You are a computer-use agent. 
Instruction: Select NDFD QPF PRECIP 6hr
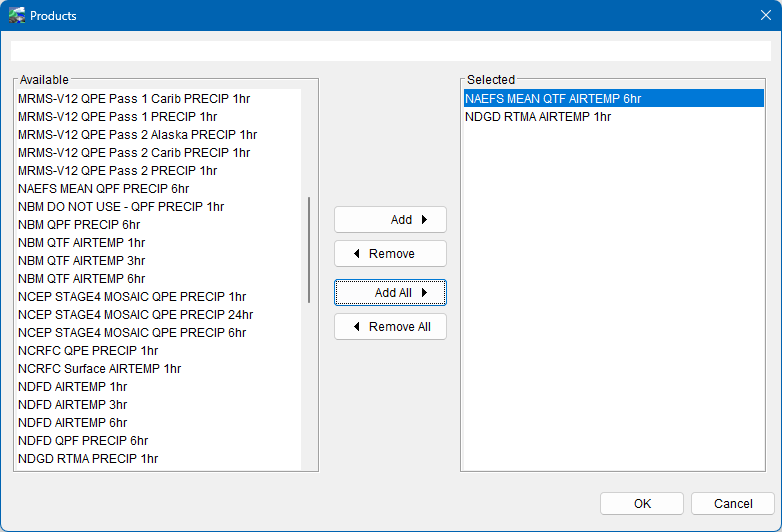click(x=159, y=440)
